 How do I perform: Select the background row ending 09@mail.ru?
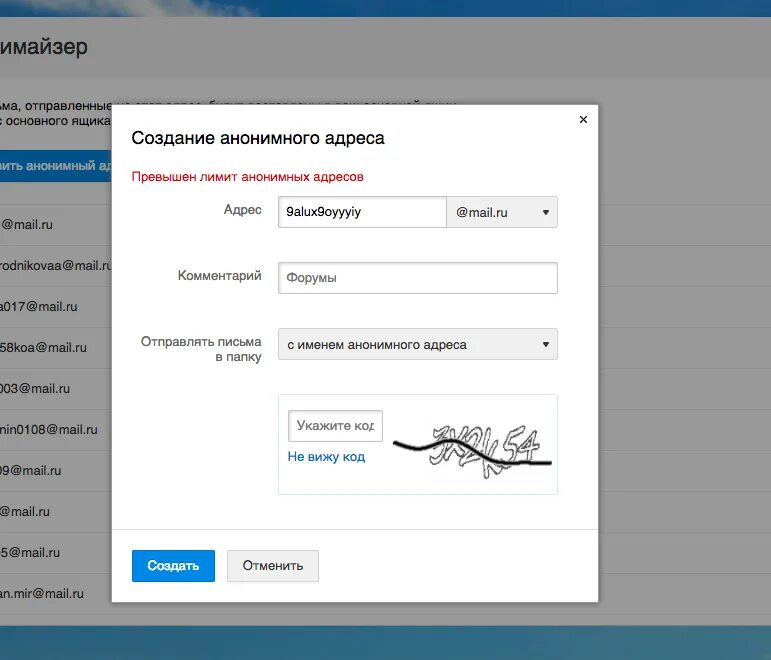tap(56, 471)
